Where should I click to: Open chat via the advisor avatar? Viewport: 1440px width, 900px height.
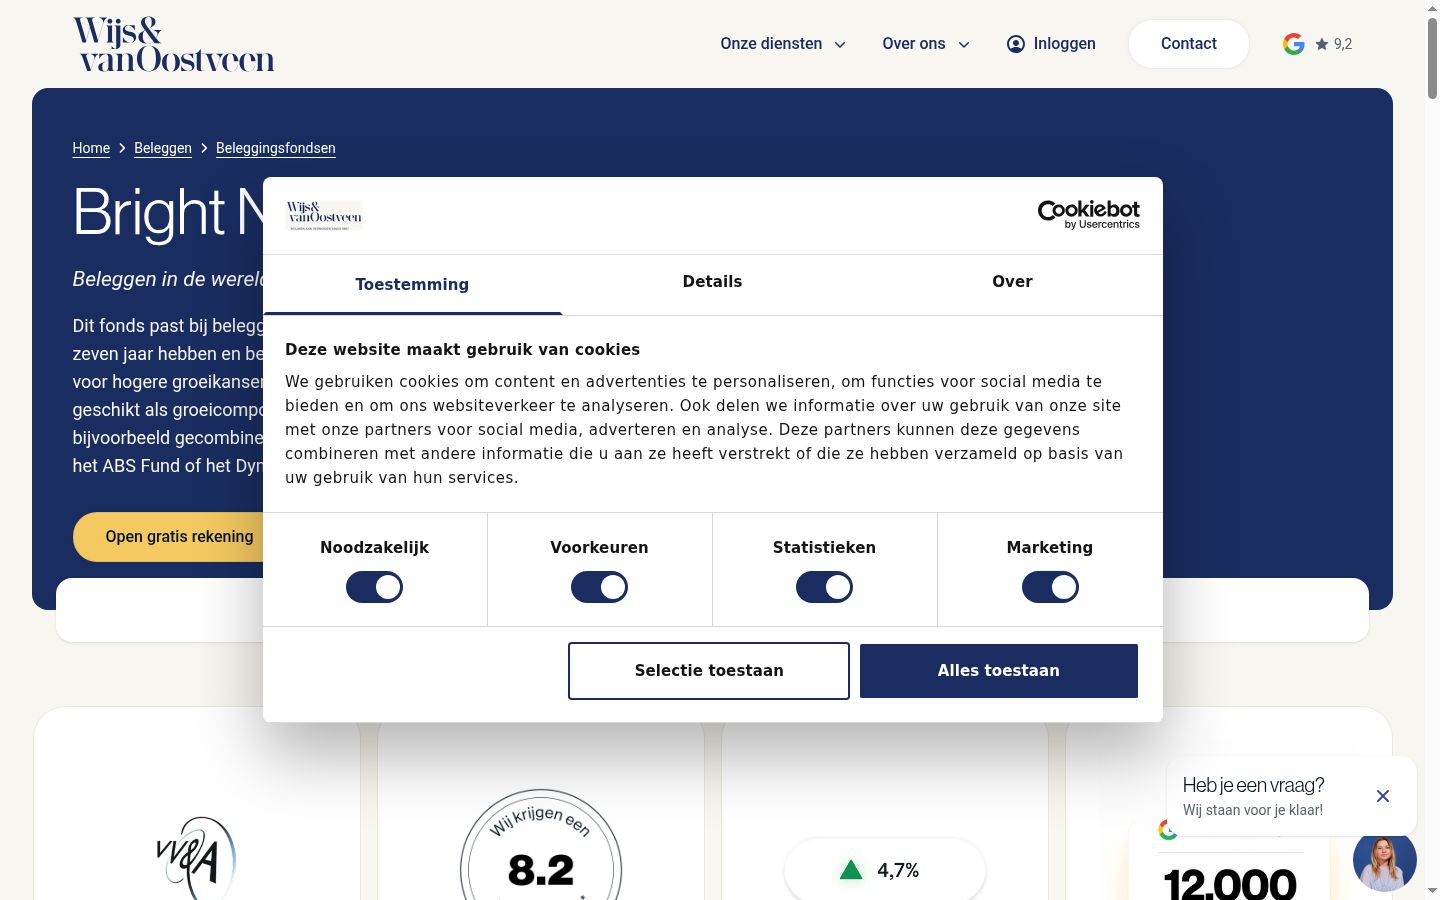tap(1385, 859)
